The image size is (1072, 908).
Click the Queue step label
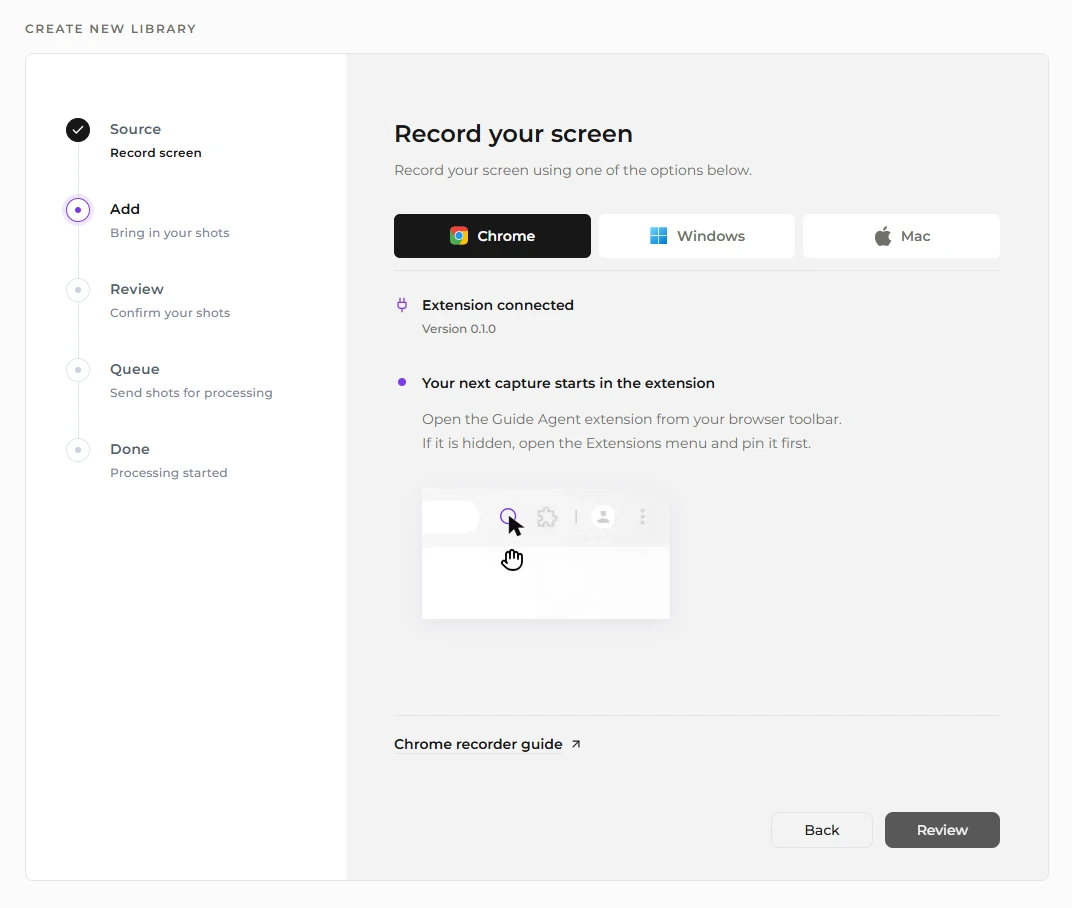(135, 369)
